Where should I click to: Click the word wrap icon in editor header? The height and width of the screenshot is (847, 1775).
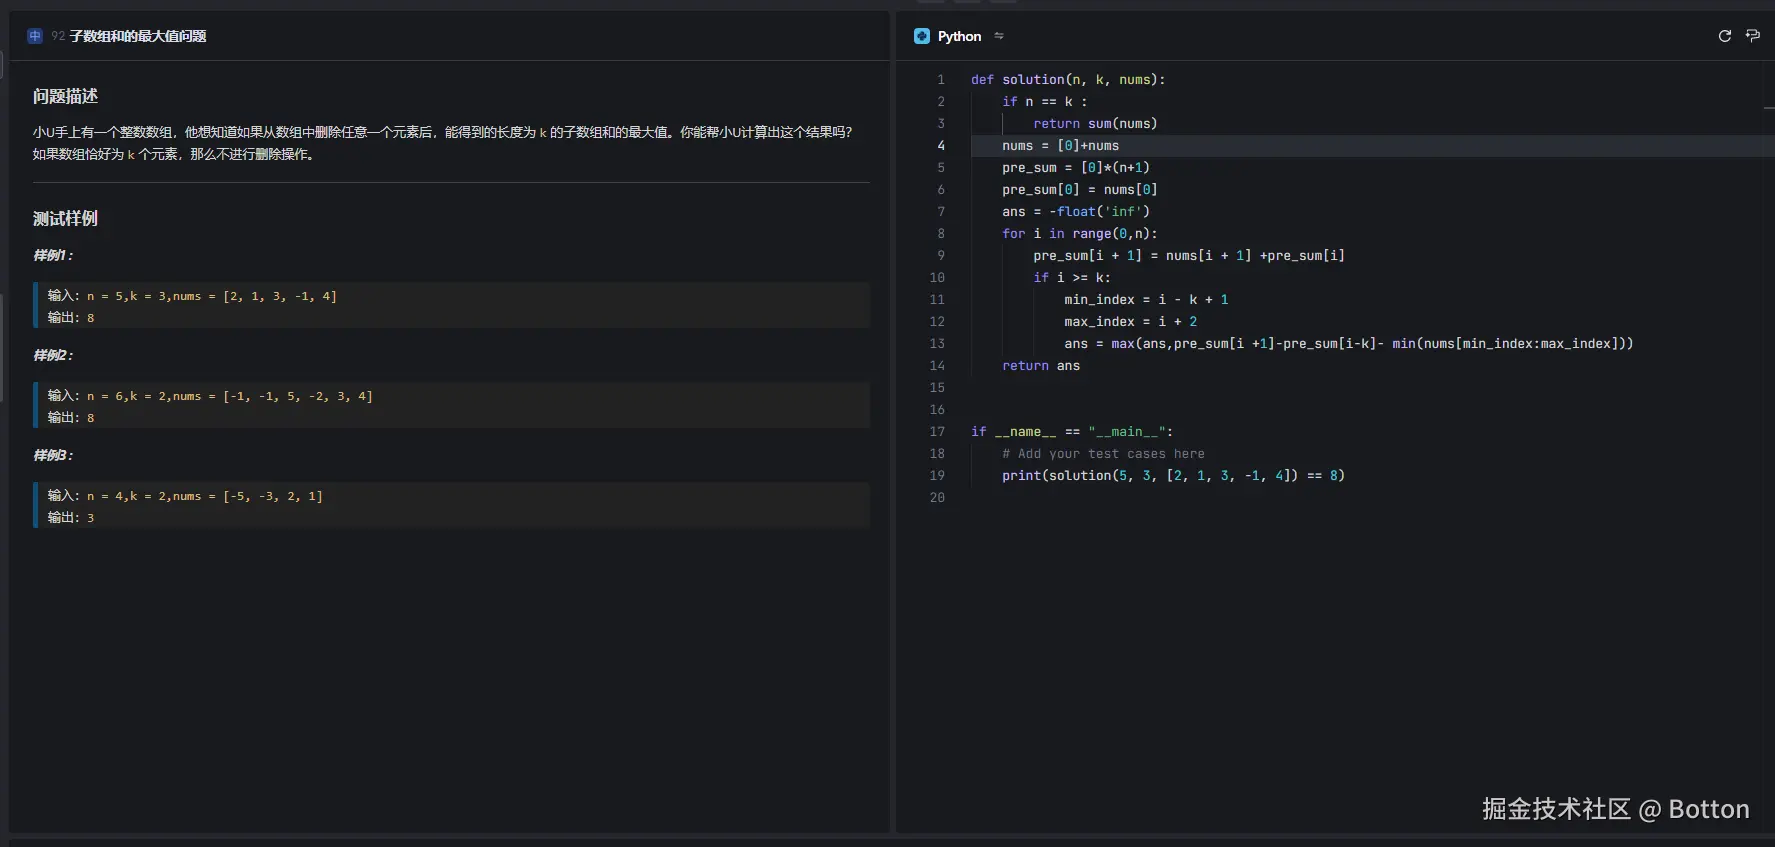[x=1752, y=36]
